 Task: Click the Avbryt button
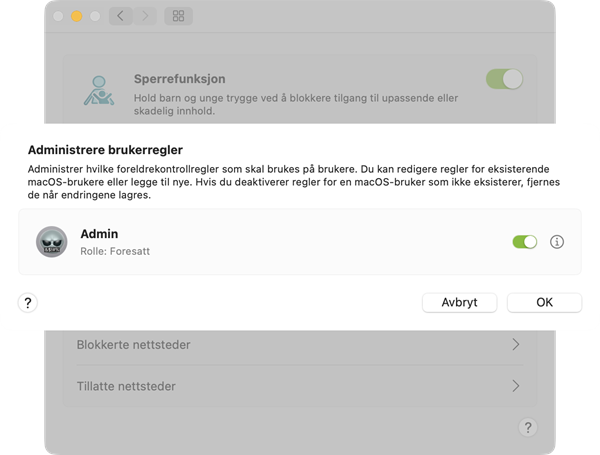click(460, 302)
